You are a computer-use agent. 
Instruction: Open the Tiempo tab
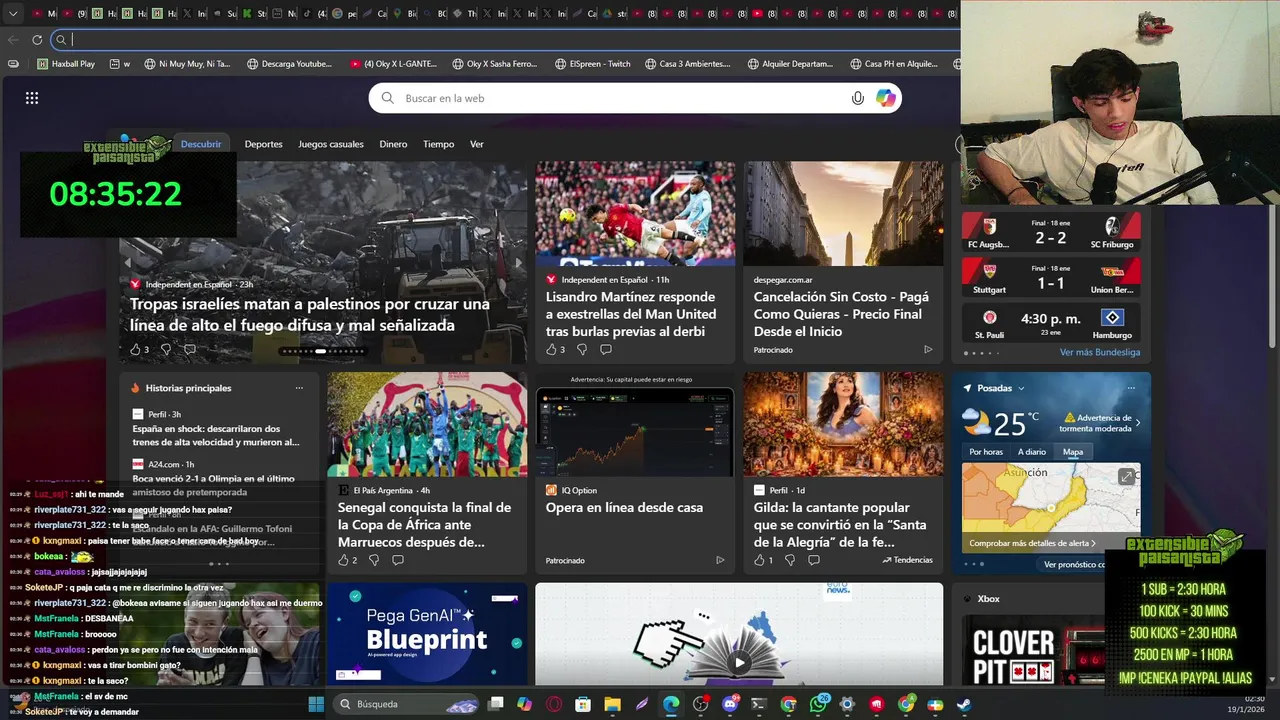click(438, 144)
